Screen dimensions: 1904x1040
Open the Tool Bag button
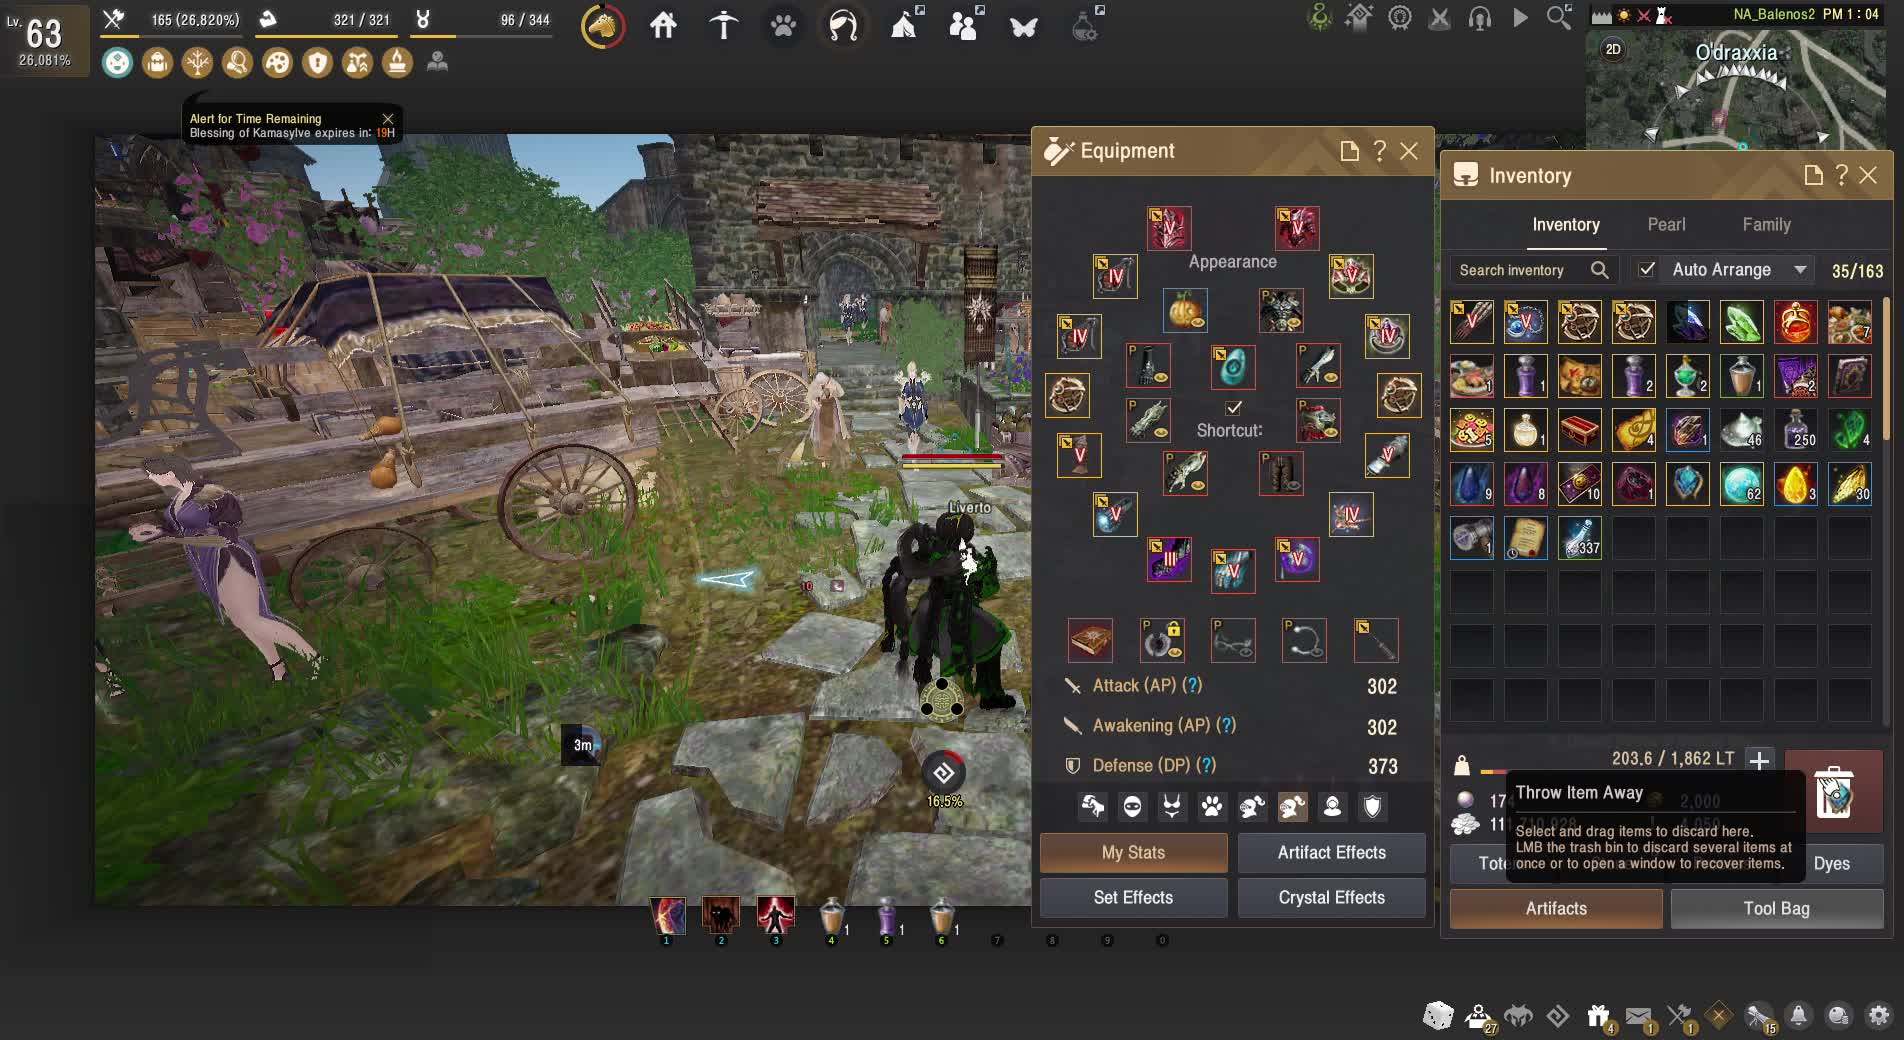point(1776,908)
